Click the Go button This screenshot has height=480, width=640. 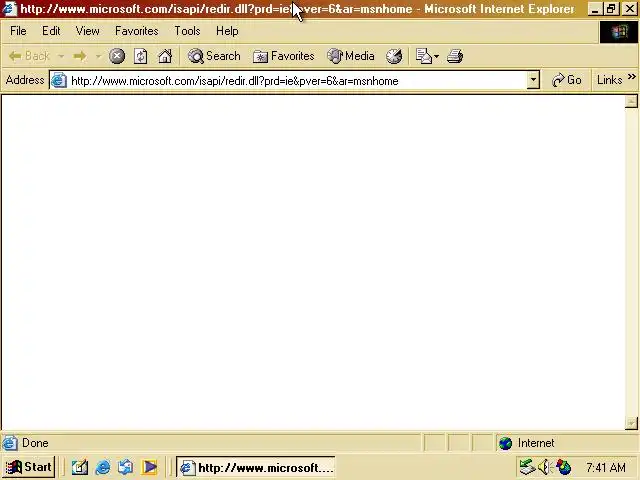(x=567, y=80)
